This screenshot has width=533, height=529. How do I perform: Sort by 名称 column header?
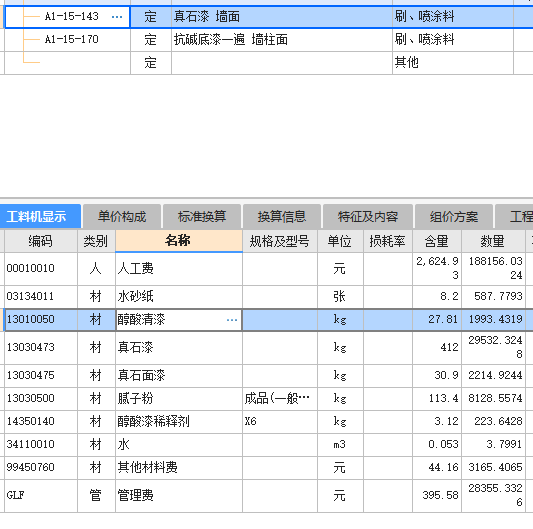[x=179, y=241]
